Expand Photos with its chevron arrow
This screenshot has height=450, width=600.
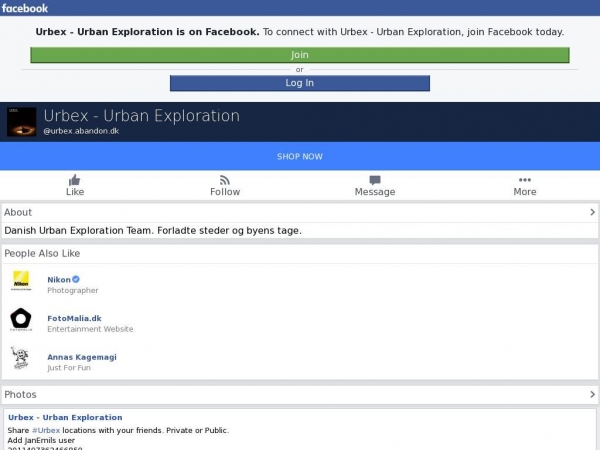point(592,394)
